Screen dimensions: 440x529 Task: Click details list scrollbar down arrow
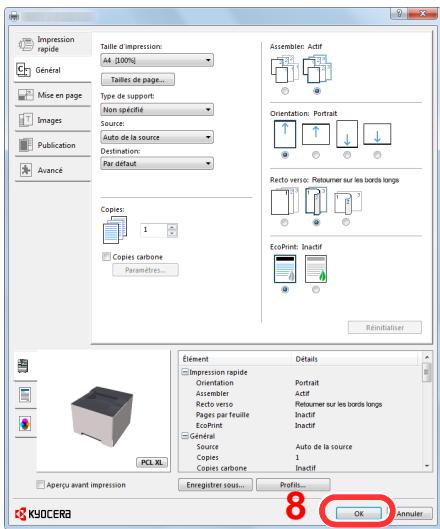(427, 466)
